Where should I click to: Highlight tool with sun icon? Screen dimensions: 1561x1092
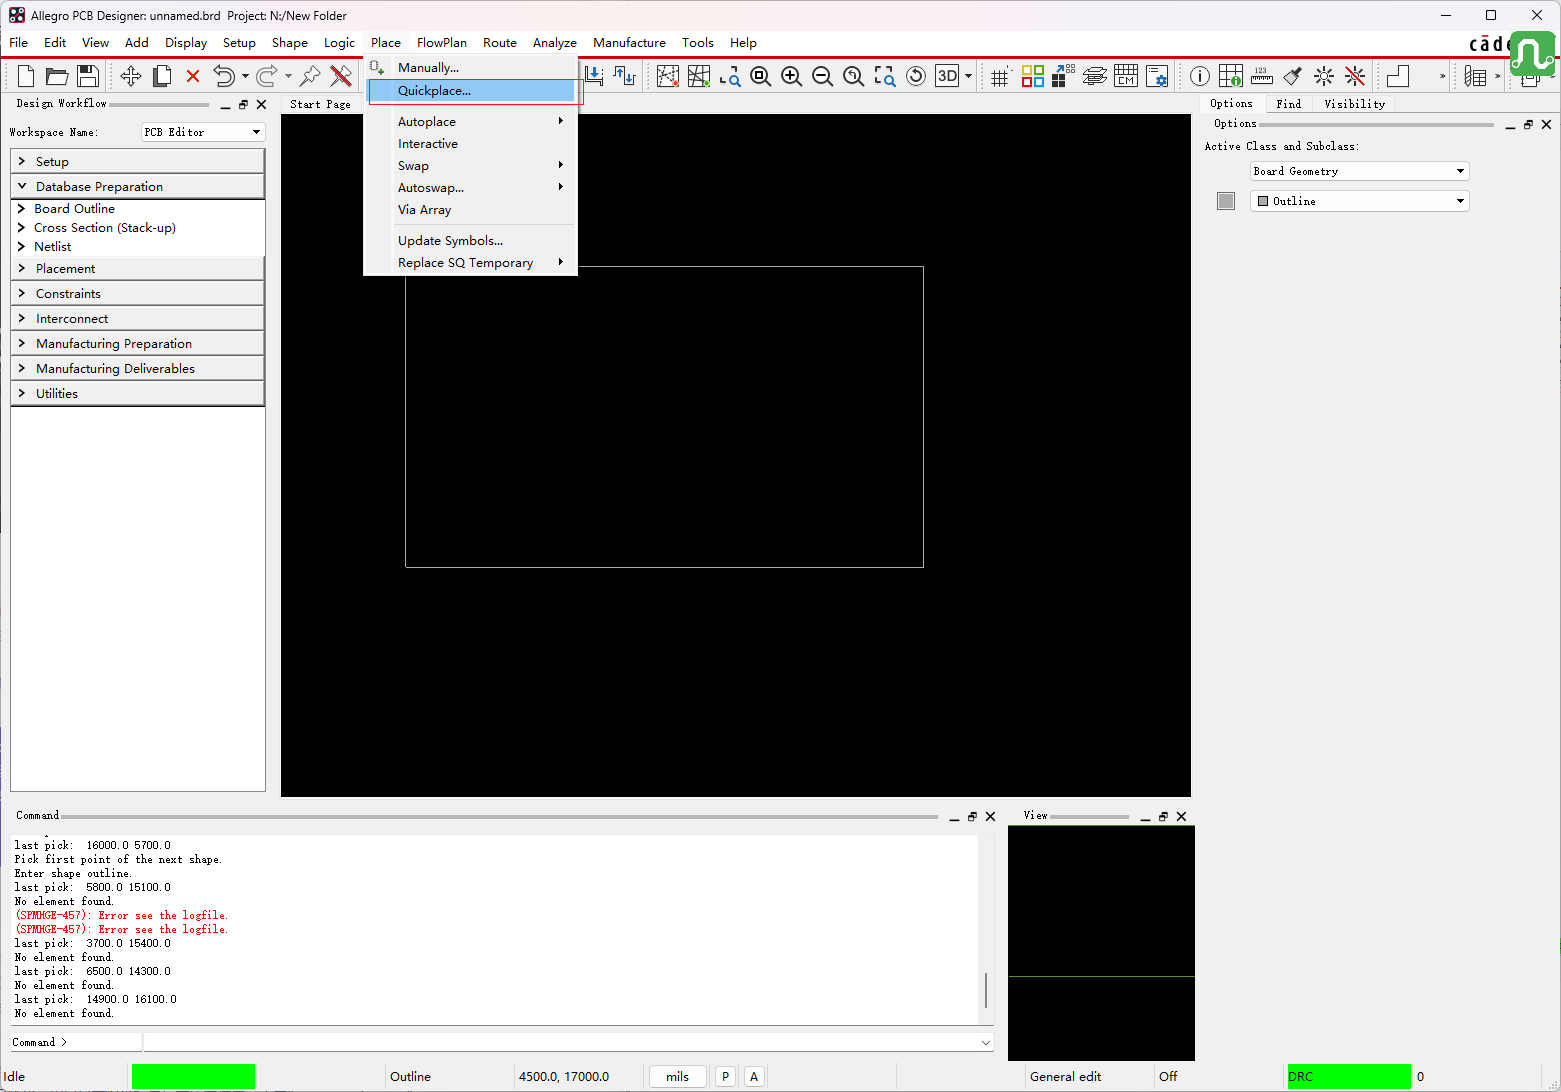[x=1324, y=76]
